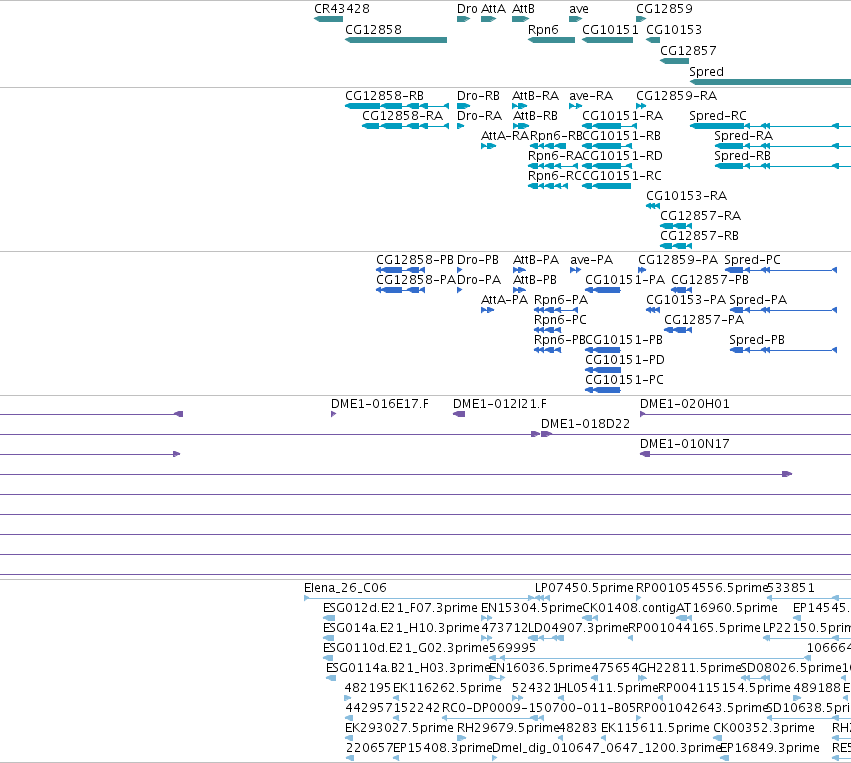Click the Spred gene bar
Screen dimensions: 851x763
click(x=770, y=82)
